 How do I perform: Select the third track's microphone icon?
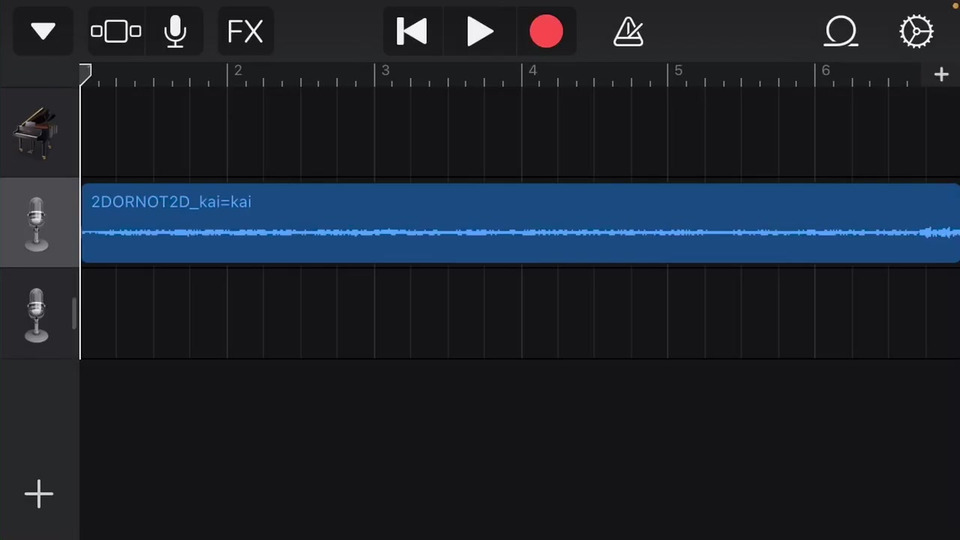36,314
